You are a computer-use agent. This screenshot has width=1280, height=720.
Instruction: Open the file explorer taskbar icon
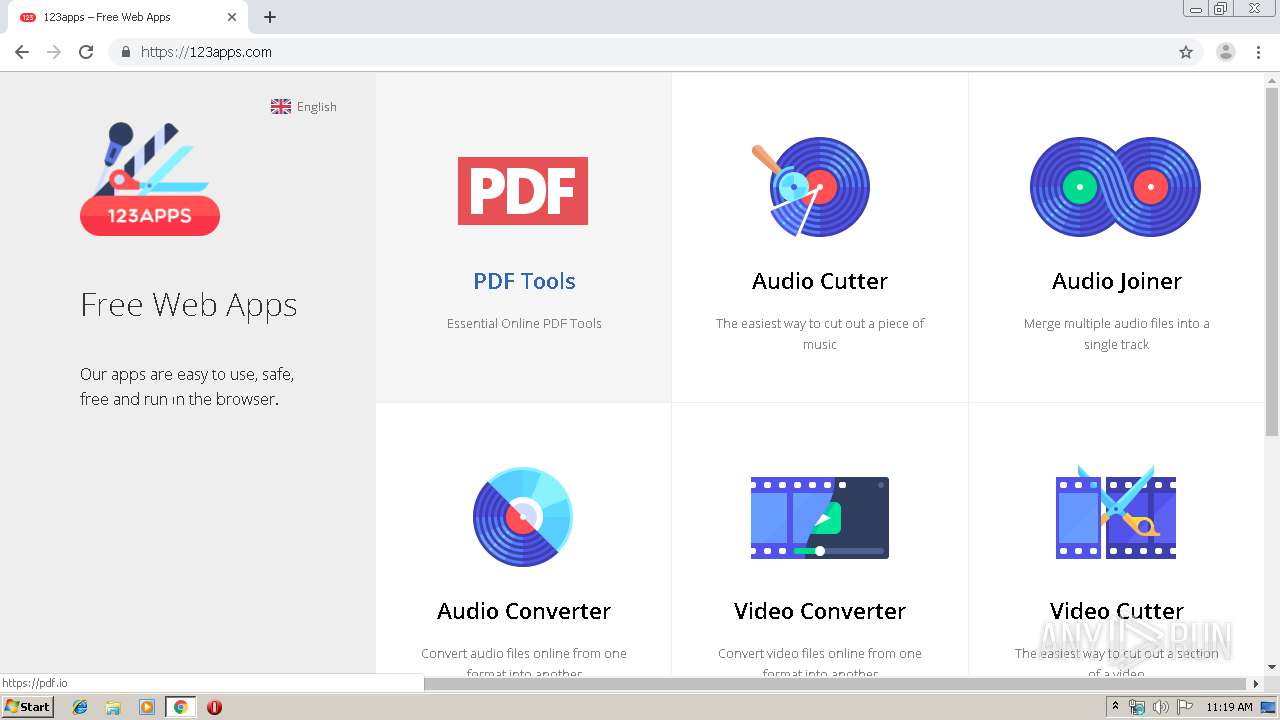[113, 707]
